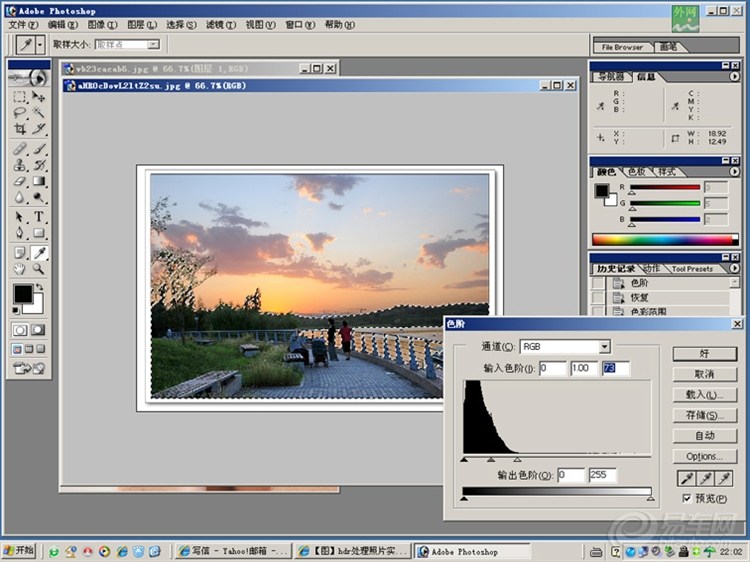Toggle the Preview checkbox in Levels dialog
The image size is (750, 562).
point(687,498)
